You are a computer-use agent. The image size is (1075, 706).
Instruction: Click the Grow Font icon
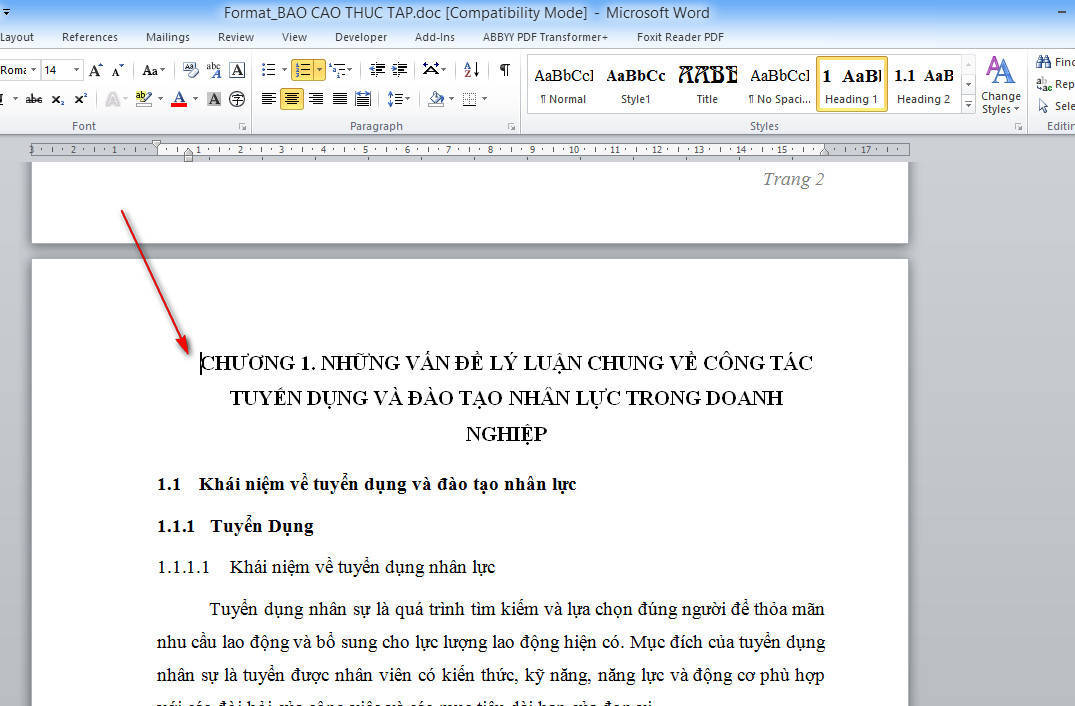point(95,70)
